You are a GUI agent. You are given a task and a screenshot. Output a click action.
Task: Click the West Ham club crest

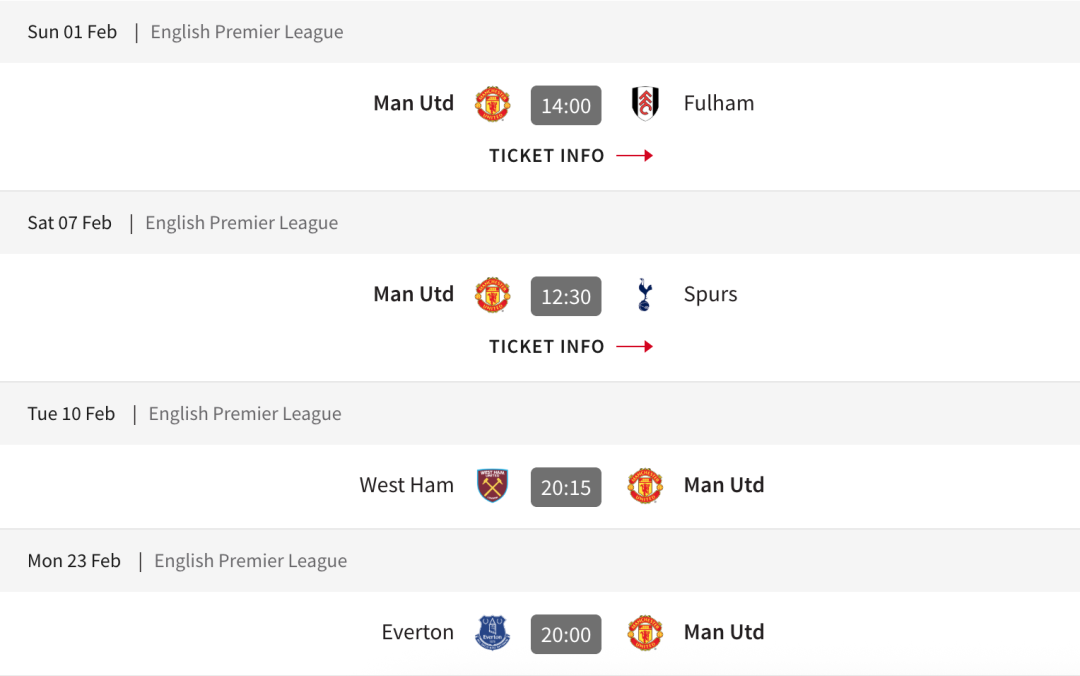coord(492,486)
